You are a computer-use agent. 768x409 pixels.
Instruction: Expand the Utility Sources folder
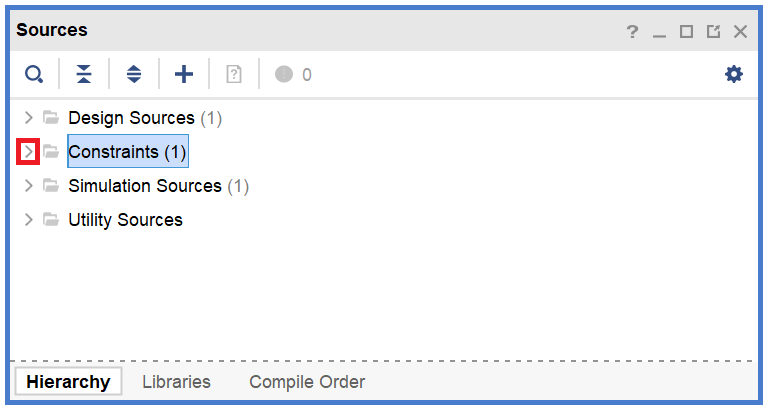29,220
